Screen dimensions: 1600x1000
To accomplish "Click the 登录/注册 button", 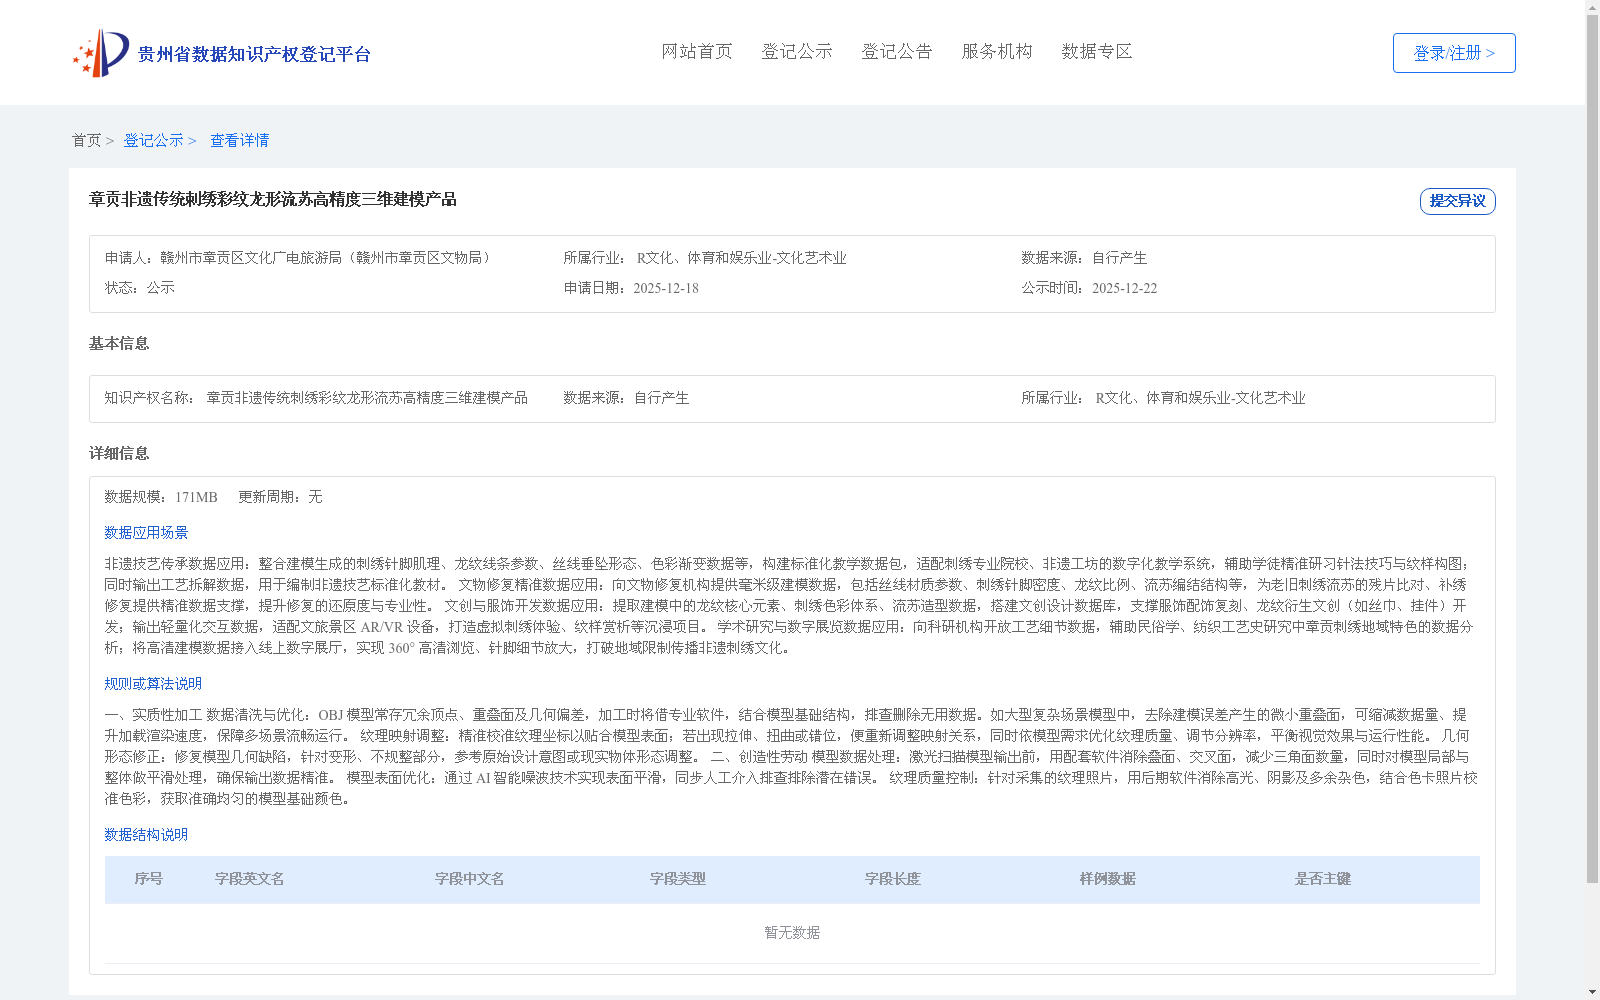I will [x=1454, y=53].
